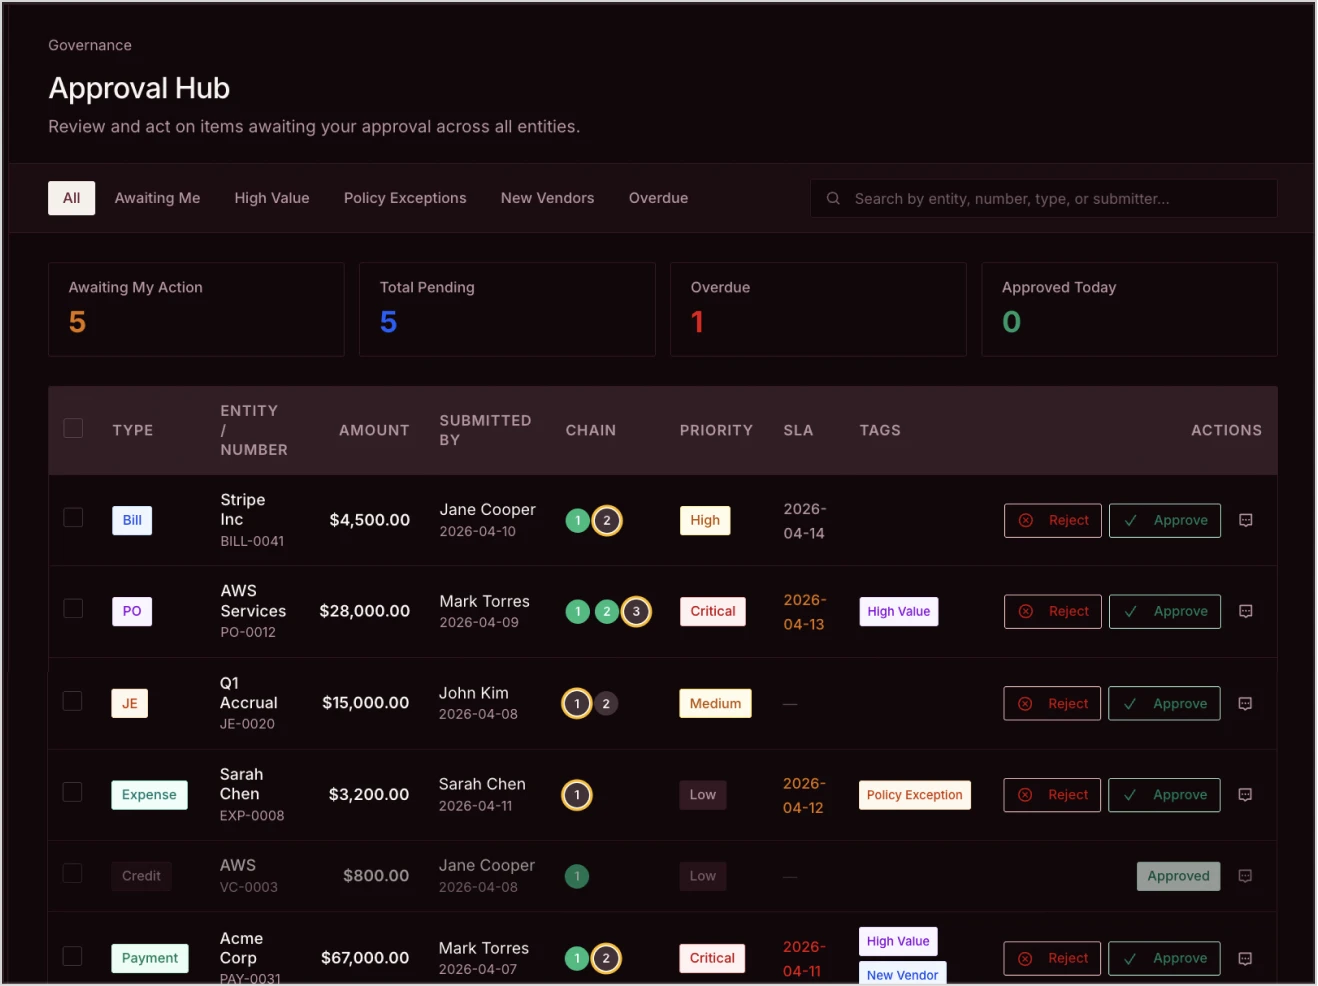Click the Governance breadcrumb label

tap(90, 45)
